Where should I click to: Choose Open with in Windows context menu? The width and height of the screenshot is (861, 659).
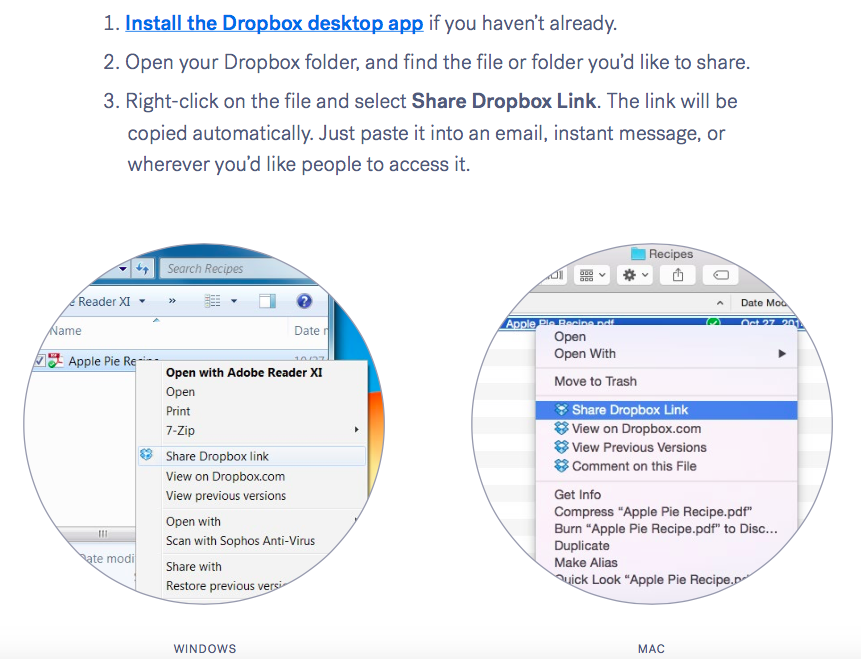(x=193, y=522)
